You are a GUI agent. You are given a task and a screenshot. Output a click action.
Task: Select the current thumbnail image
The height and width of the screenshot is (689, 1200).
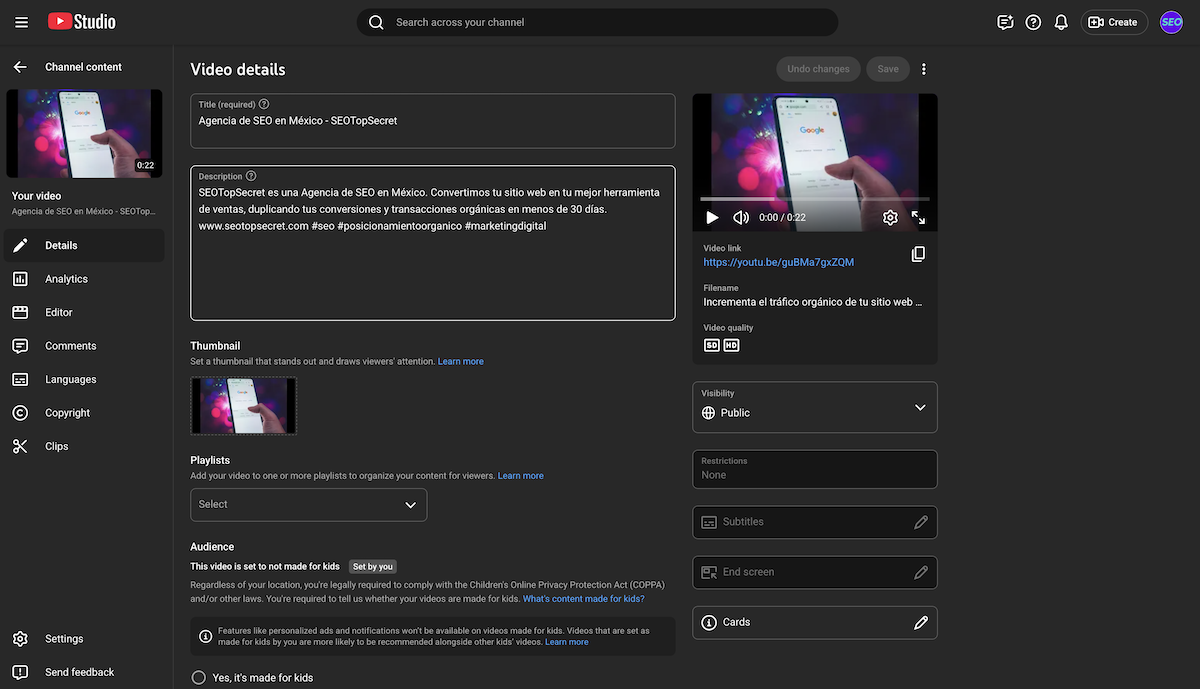tap(243, 405)
